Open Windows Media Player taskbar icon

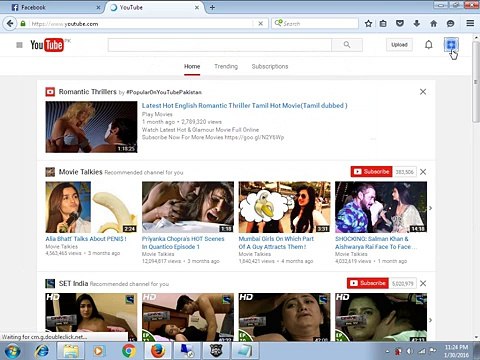pos(99,351)
